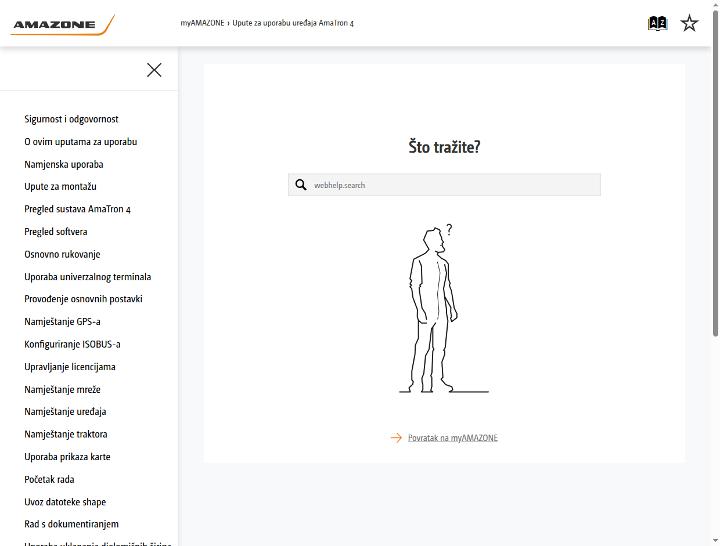Click the orange arrow beside Povratak
Viewport: 720px width, 546px height.
(x=396, y=438)
